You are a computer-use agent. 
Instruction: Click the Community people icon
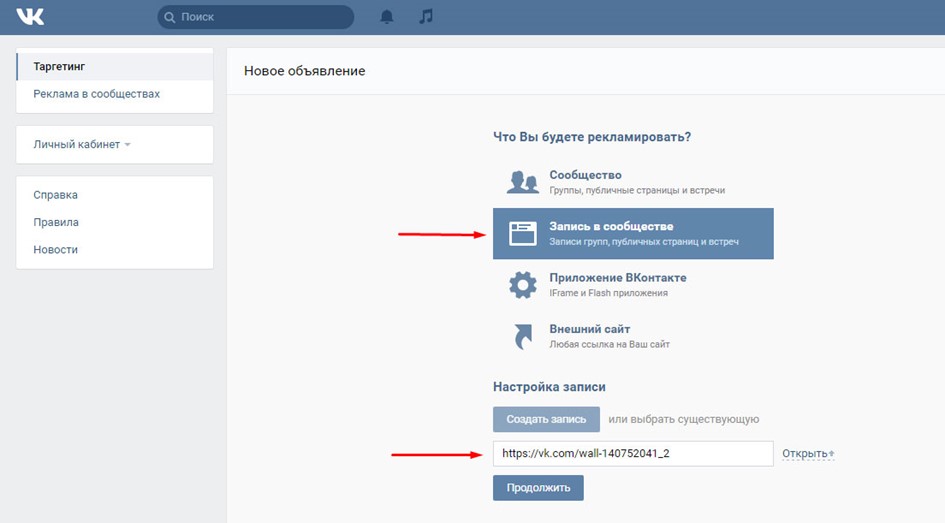(523, 182)
